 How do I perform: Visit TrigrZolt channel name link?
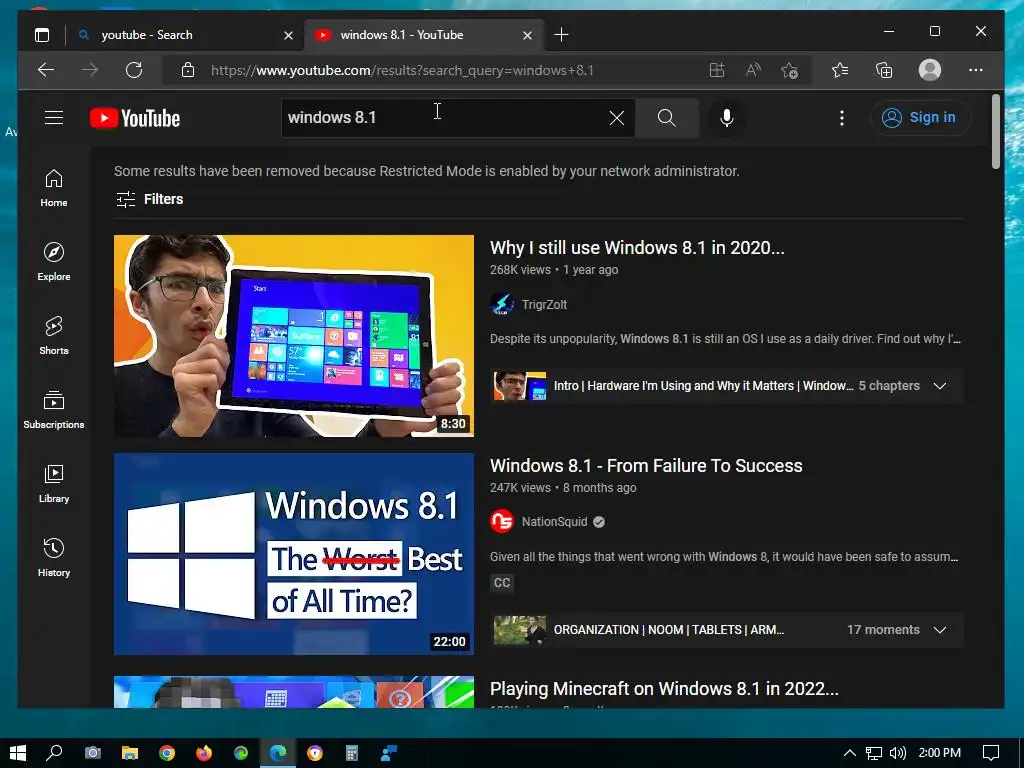click(544, 304)
